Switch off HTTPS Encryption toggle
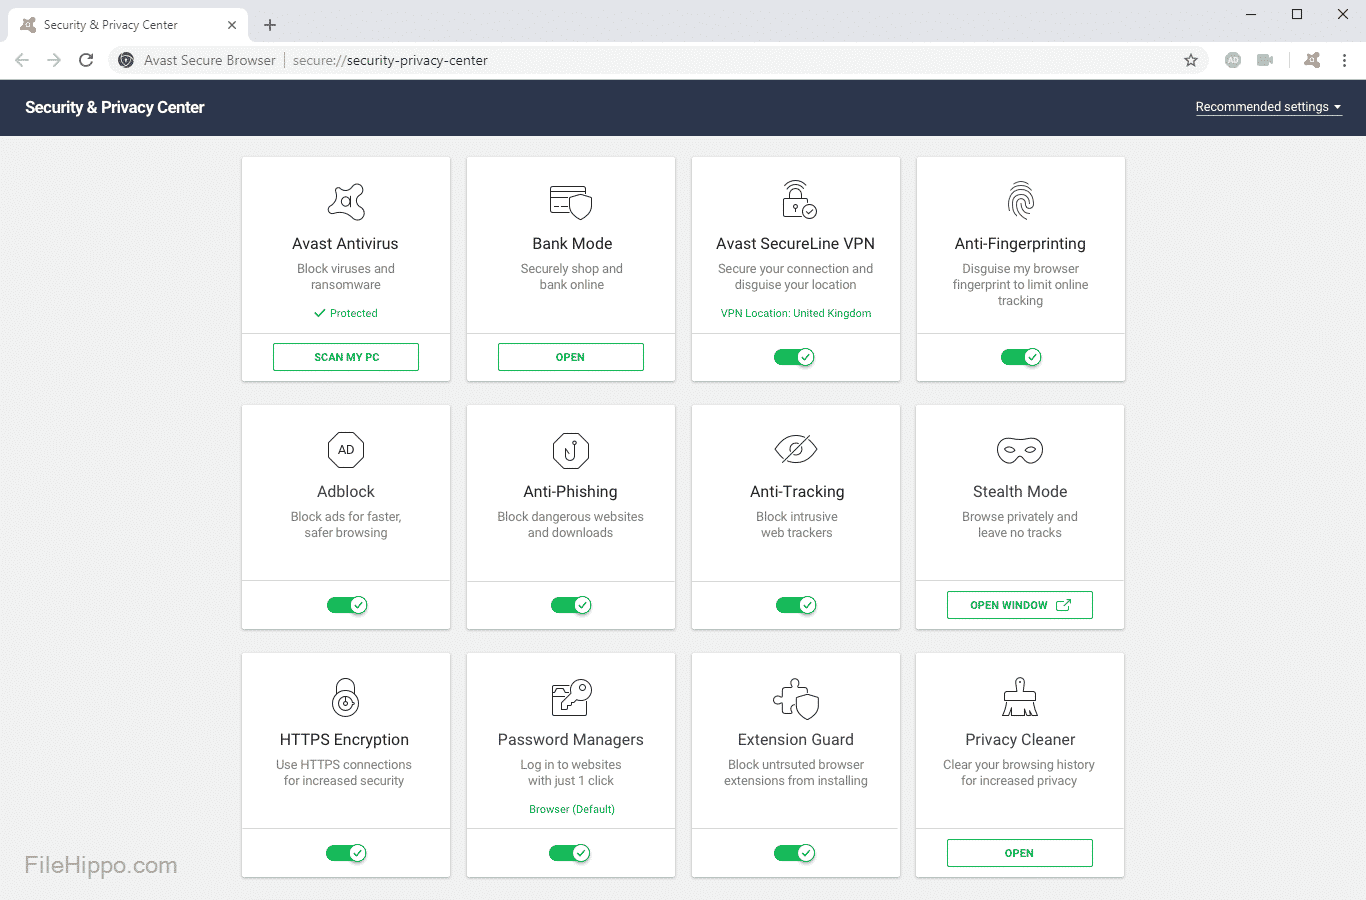This screenshot has height=900, width=1366. 346,853
